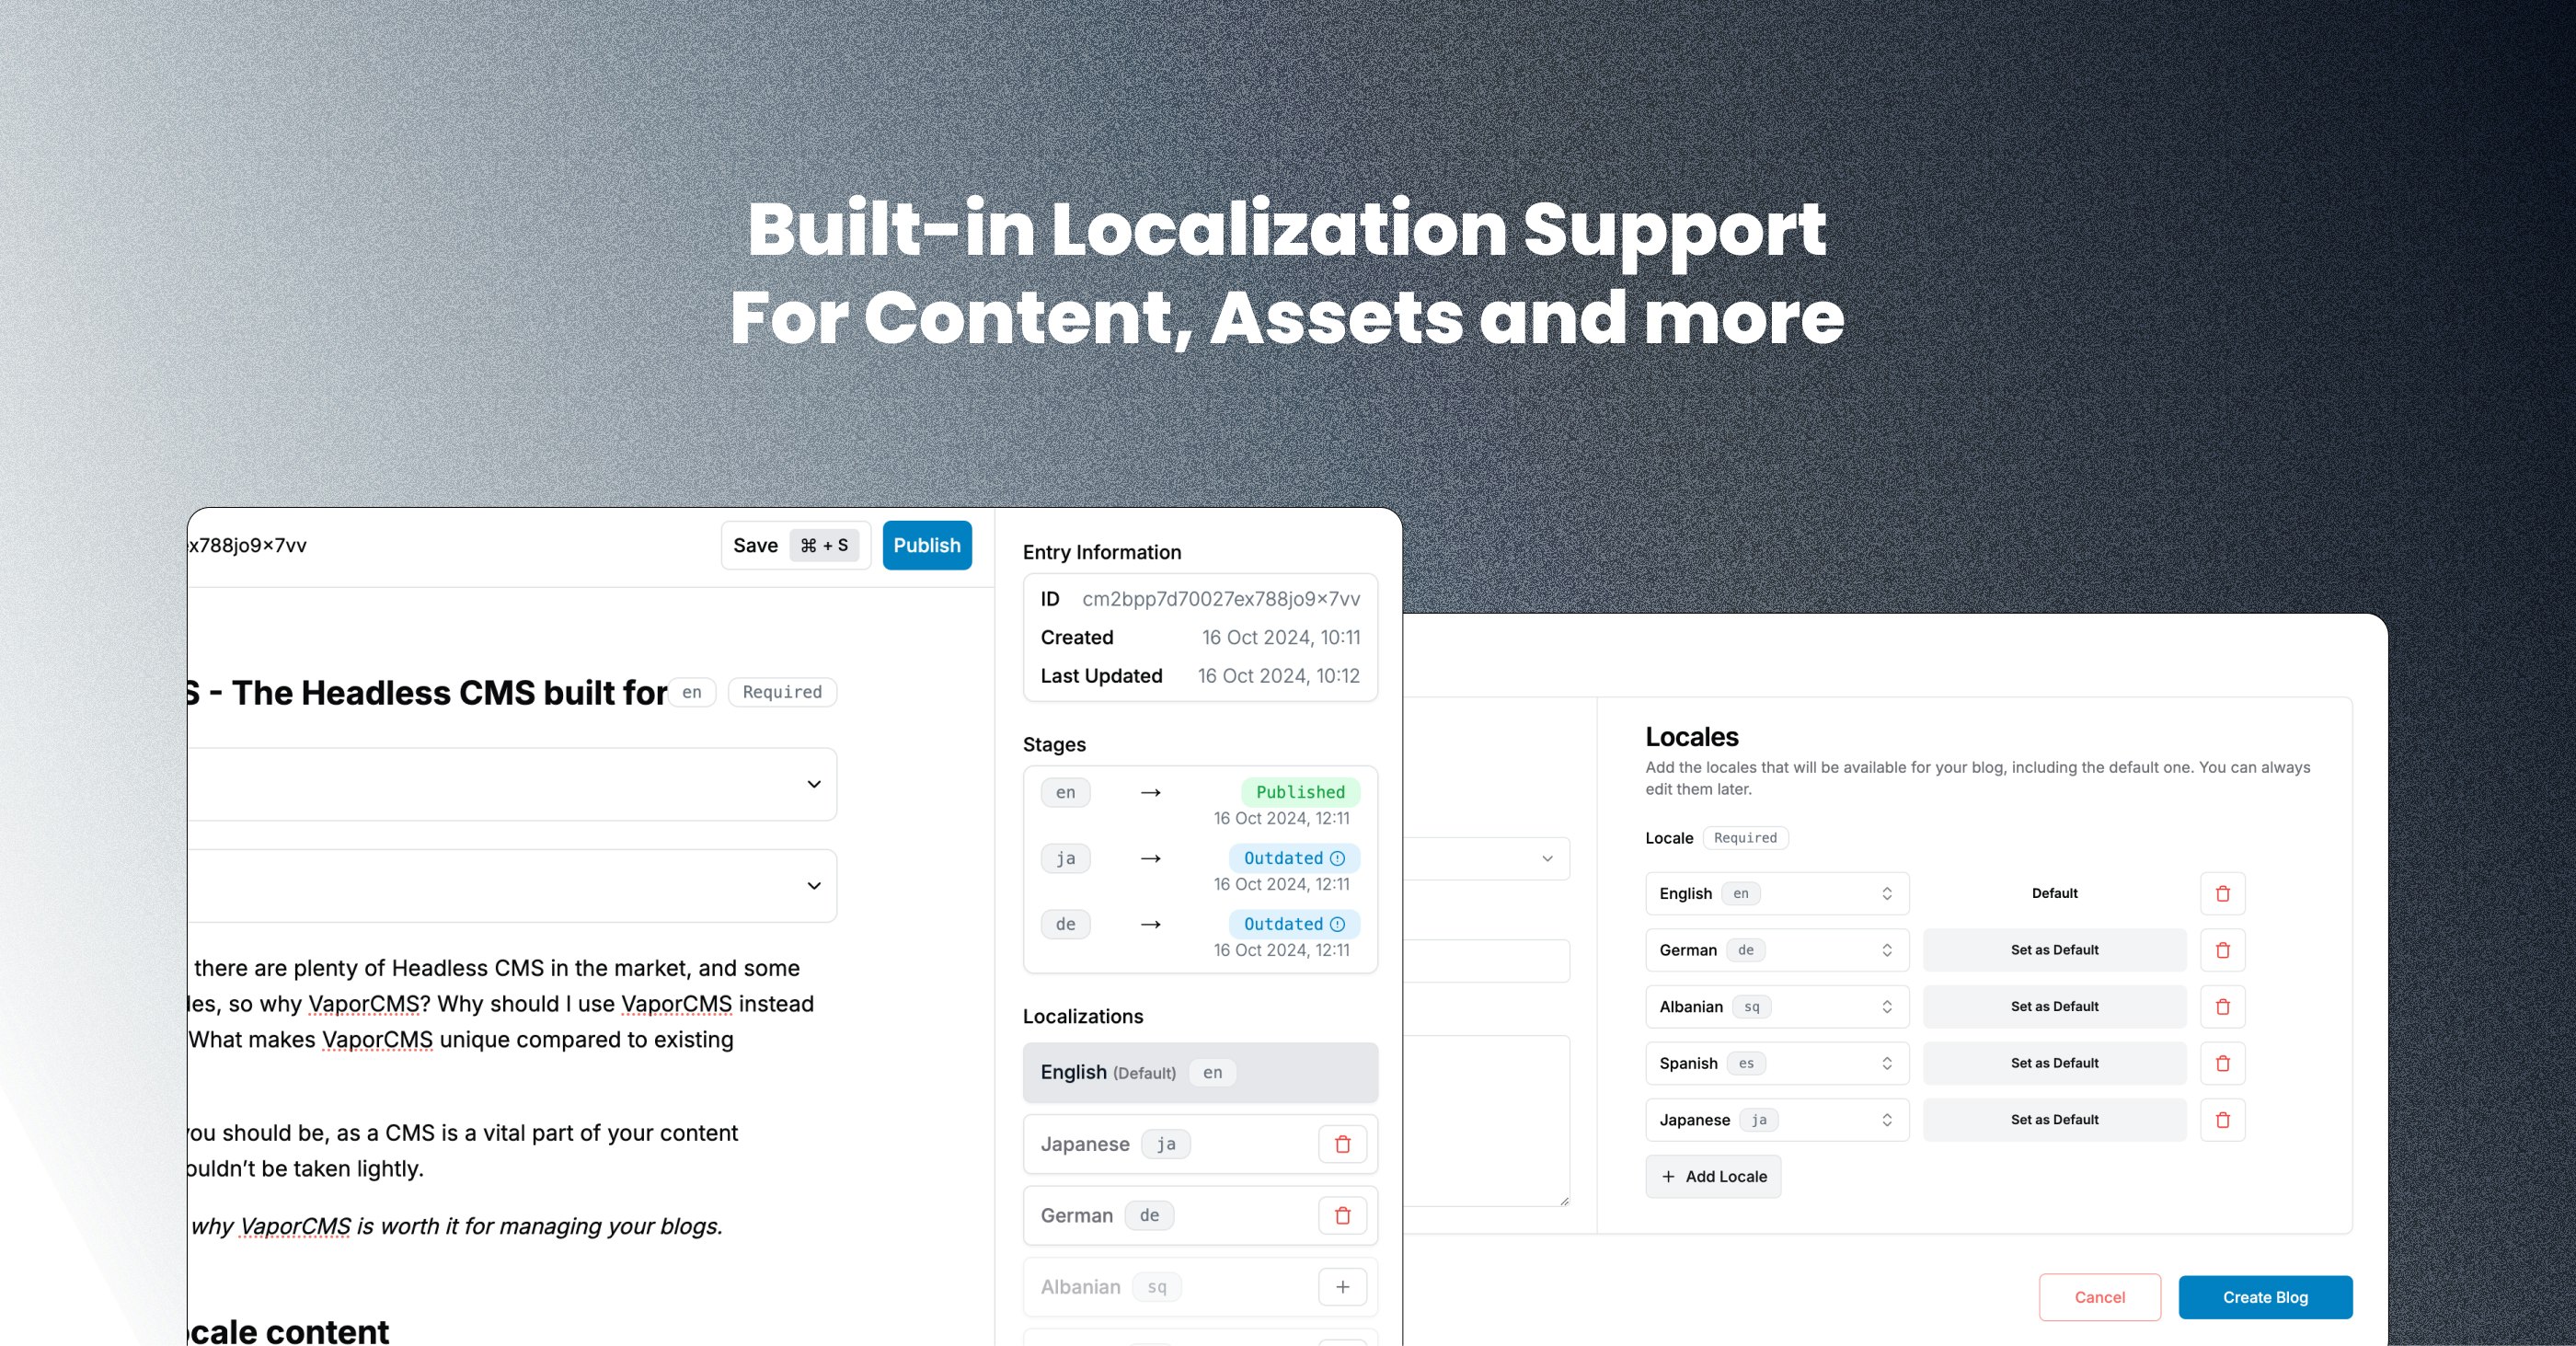Click the Published status badge for en
The width and height of the screenshot is (2576, 1346).
pos(1300,792)
